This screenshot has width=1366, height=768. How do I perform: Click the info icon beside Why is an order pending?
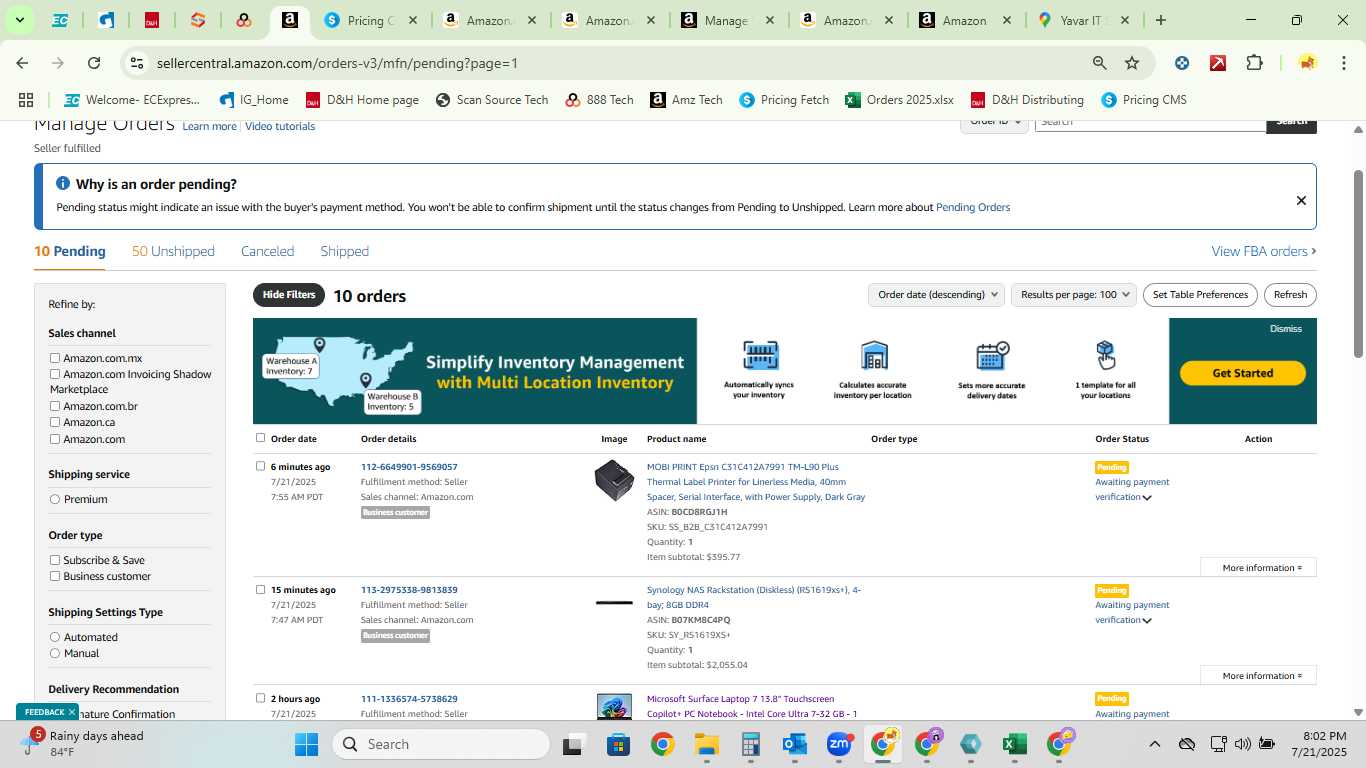click(x=63, y=184)
